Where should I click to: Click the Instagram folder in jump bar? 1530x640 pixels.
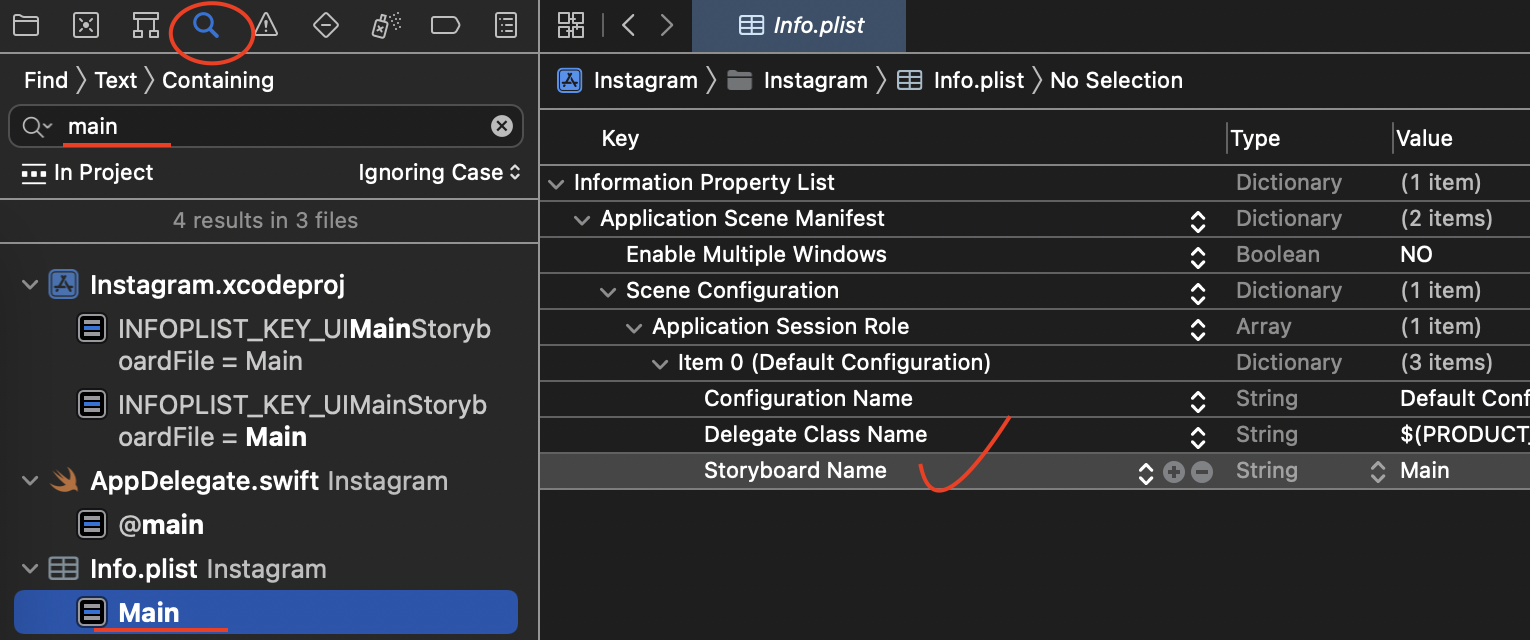pyautogui.click(x=797, y=80)
